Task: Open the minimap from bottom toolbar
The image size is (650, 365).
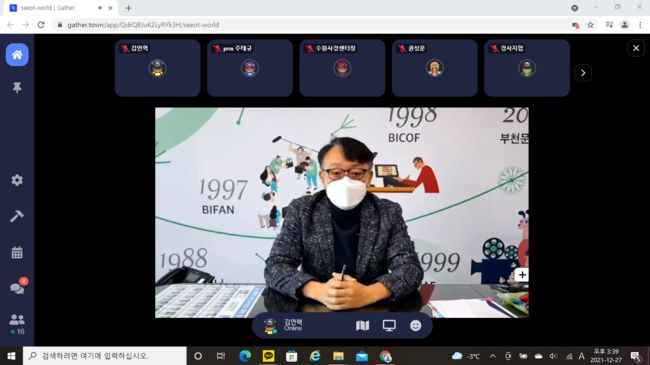Action: click(x=362, y=326)
